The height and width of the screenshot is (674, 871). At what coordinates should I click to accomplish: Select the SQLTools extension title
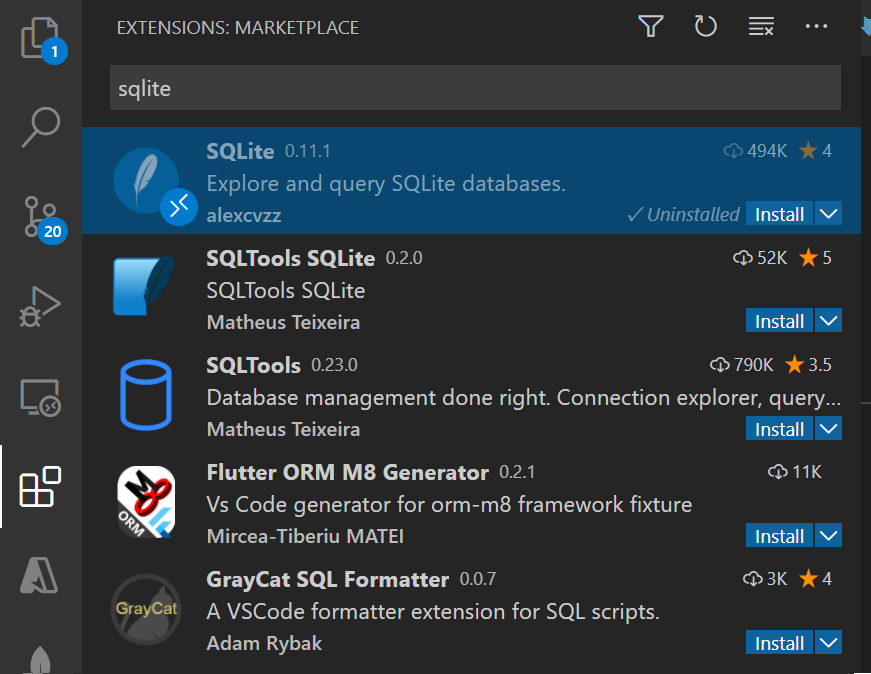pos(253,365)
